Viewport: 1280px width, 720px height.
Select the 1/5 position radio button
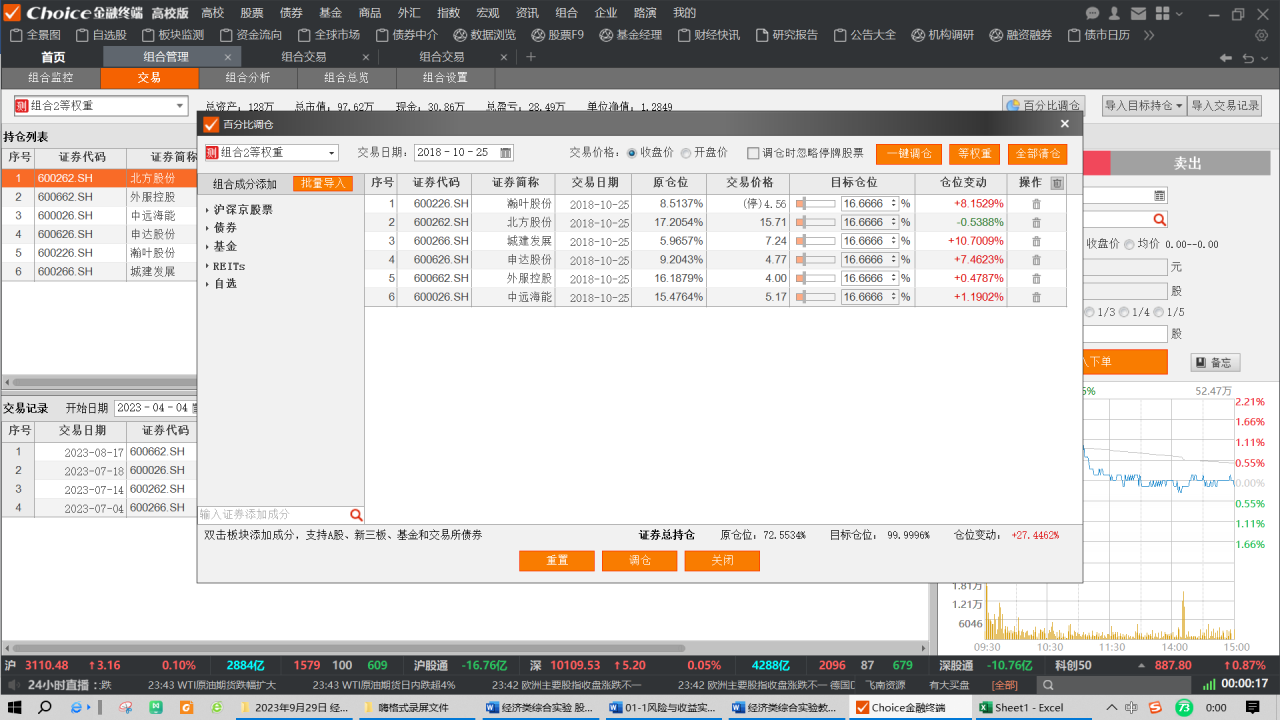coord(1160,312)
